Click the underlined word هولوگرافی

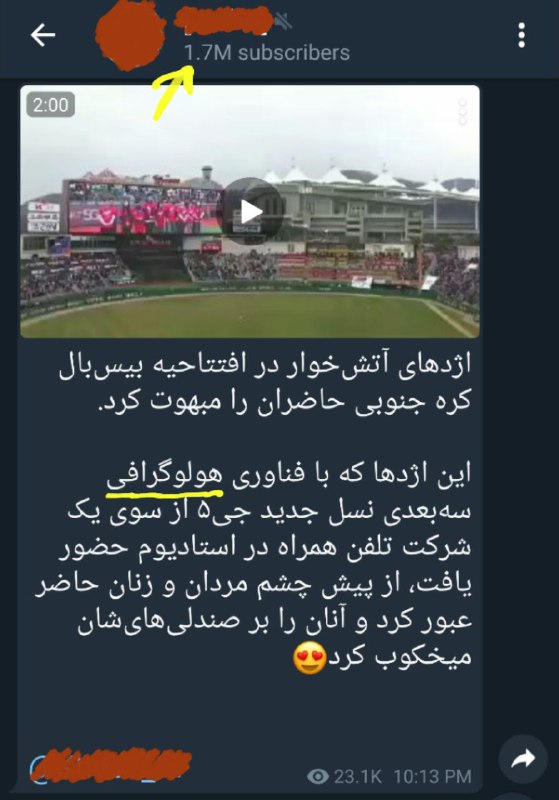click(164, 475)
